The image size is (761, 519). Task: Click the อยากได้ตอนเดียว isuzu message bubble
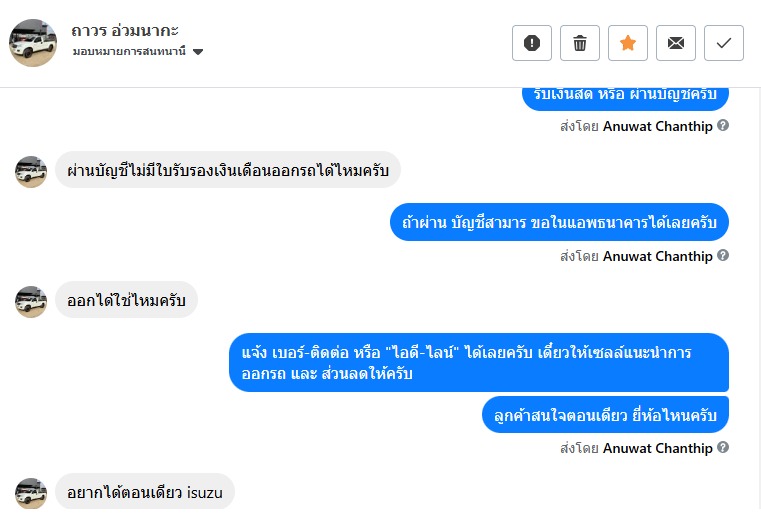coord(145,492)
